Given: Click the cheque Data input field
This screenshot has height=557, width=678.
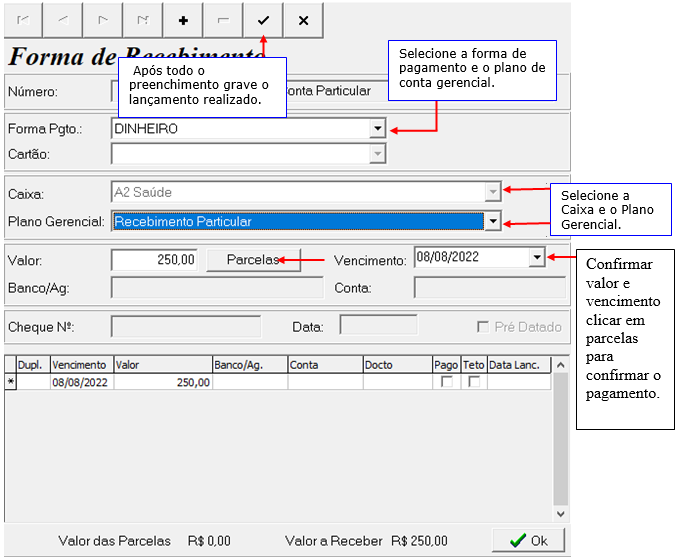Looking at the screenshot, I should (378, 325).
